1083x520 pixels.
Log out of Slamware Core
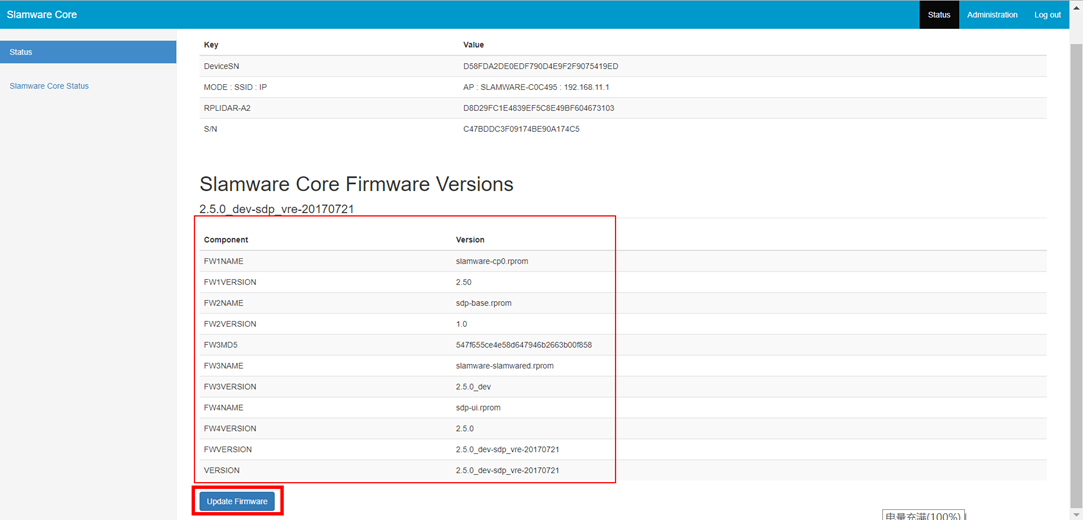click(1047, 15)
